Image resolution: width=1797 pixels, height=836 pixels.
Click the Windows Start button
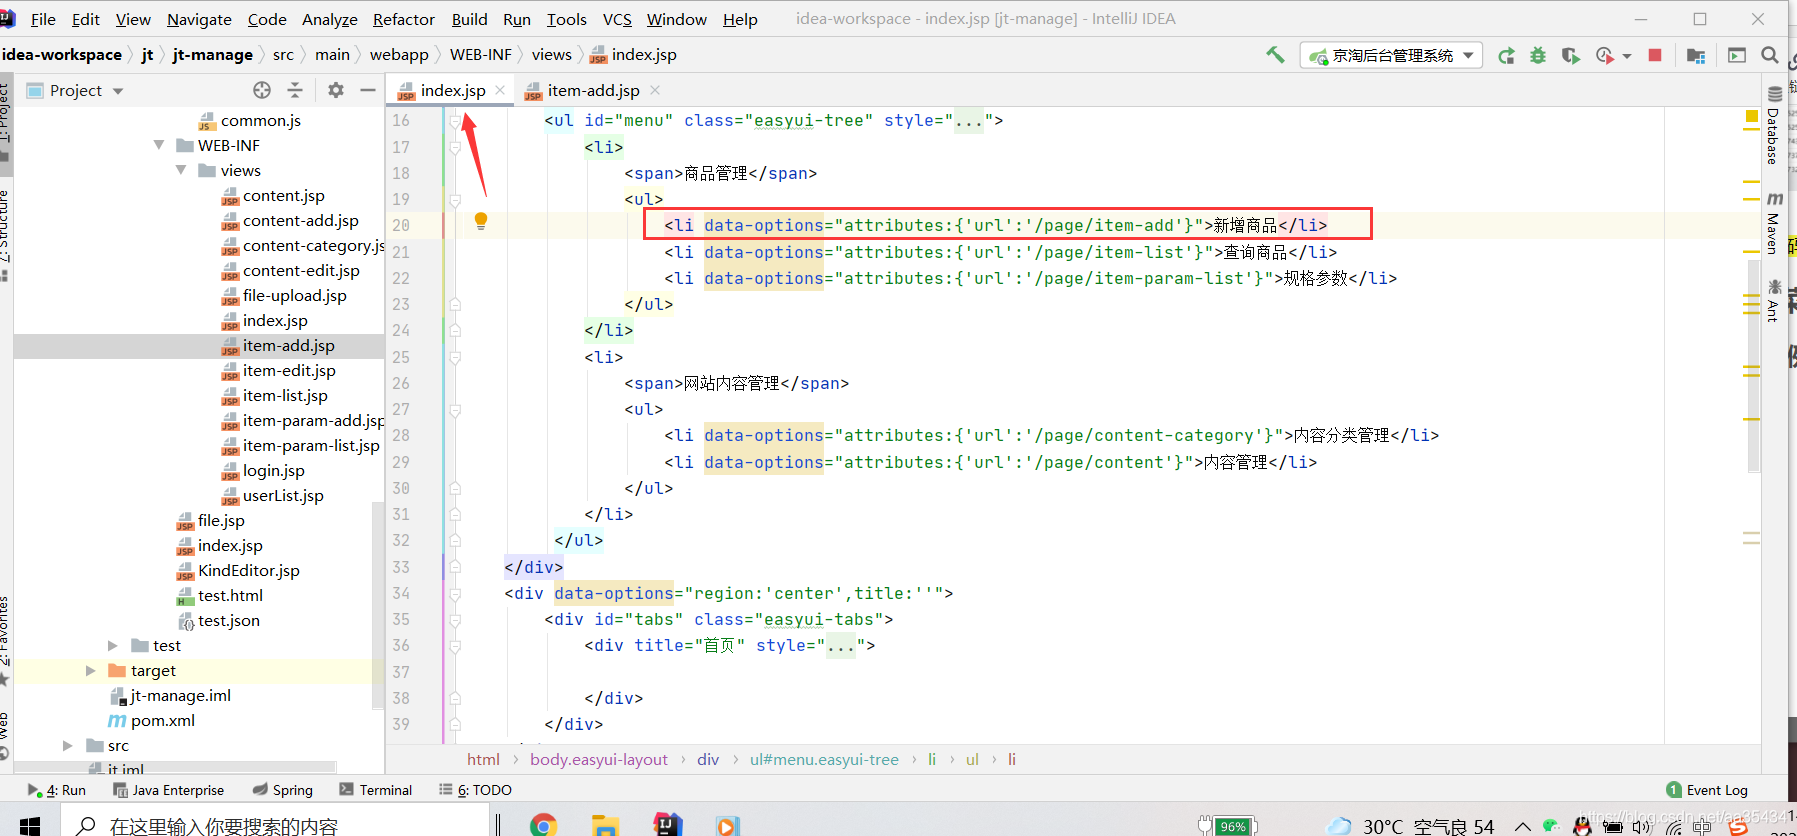[x=30, y=826]
